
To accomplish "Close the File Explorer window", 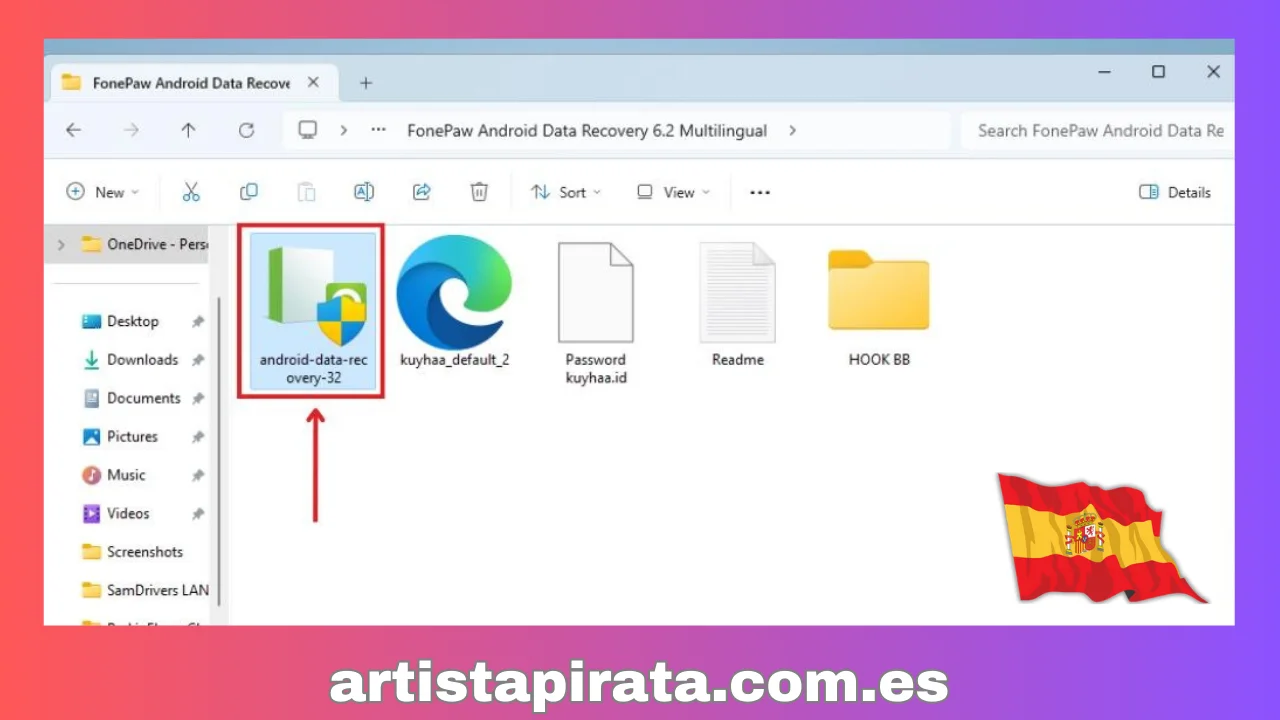I will pos(1213,72).
